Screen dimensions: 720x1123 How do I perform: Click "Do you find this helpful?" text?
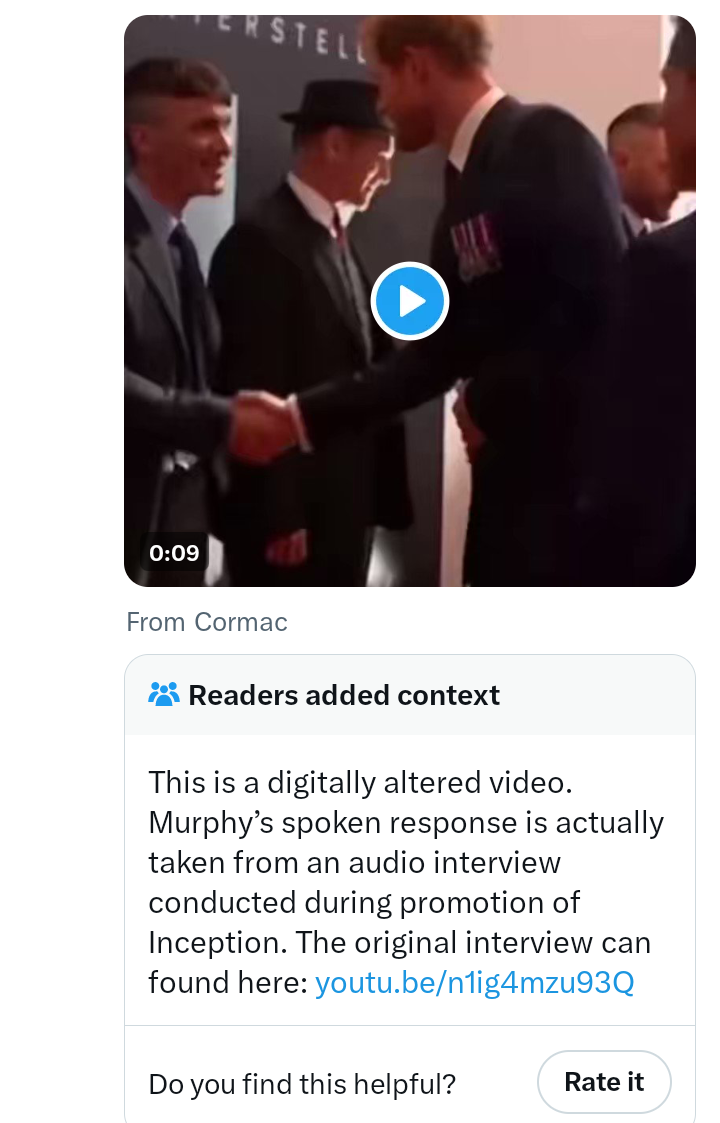pyautogui.click(x=302, y=1084)
